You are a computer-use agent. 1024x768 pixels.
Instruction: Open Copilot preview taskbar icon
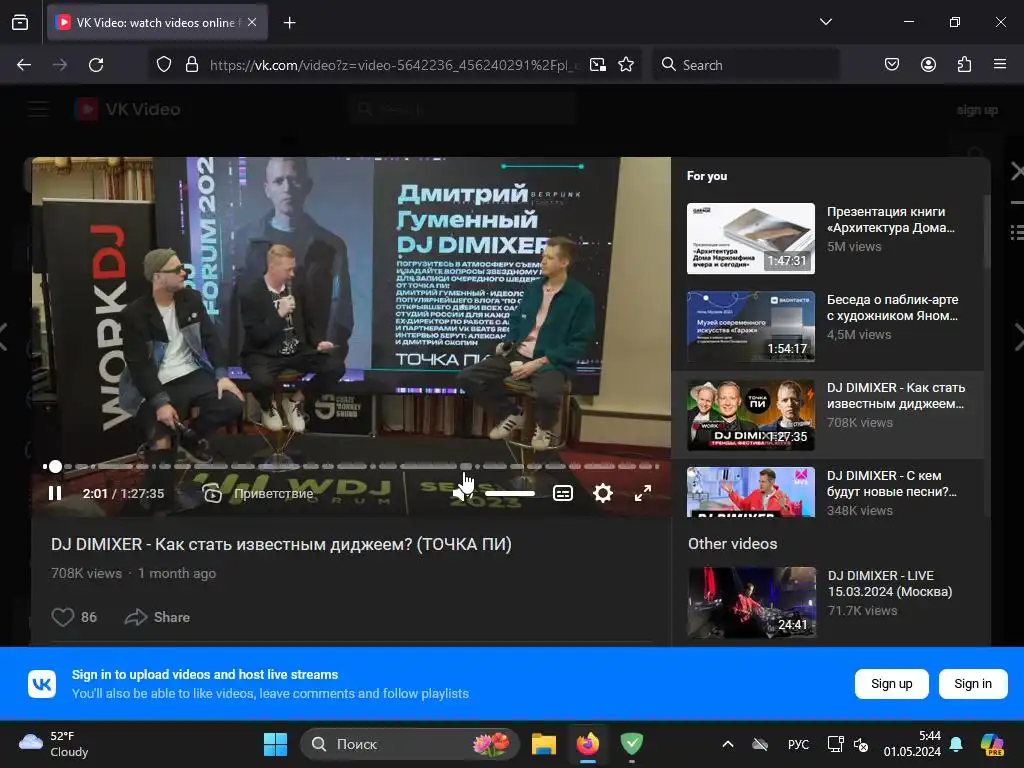992,744
